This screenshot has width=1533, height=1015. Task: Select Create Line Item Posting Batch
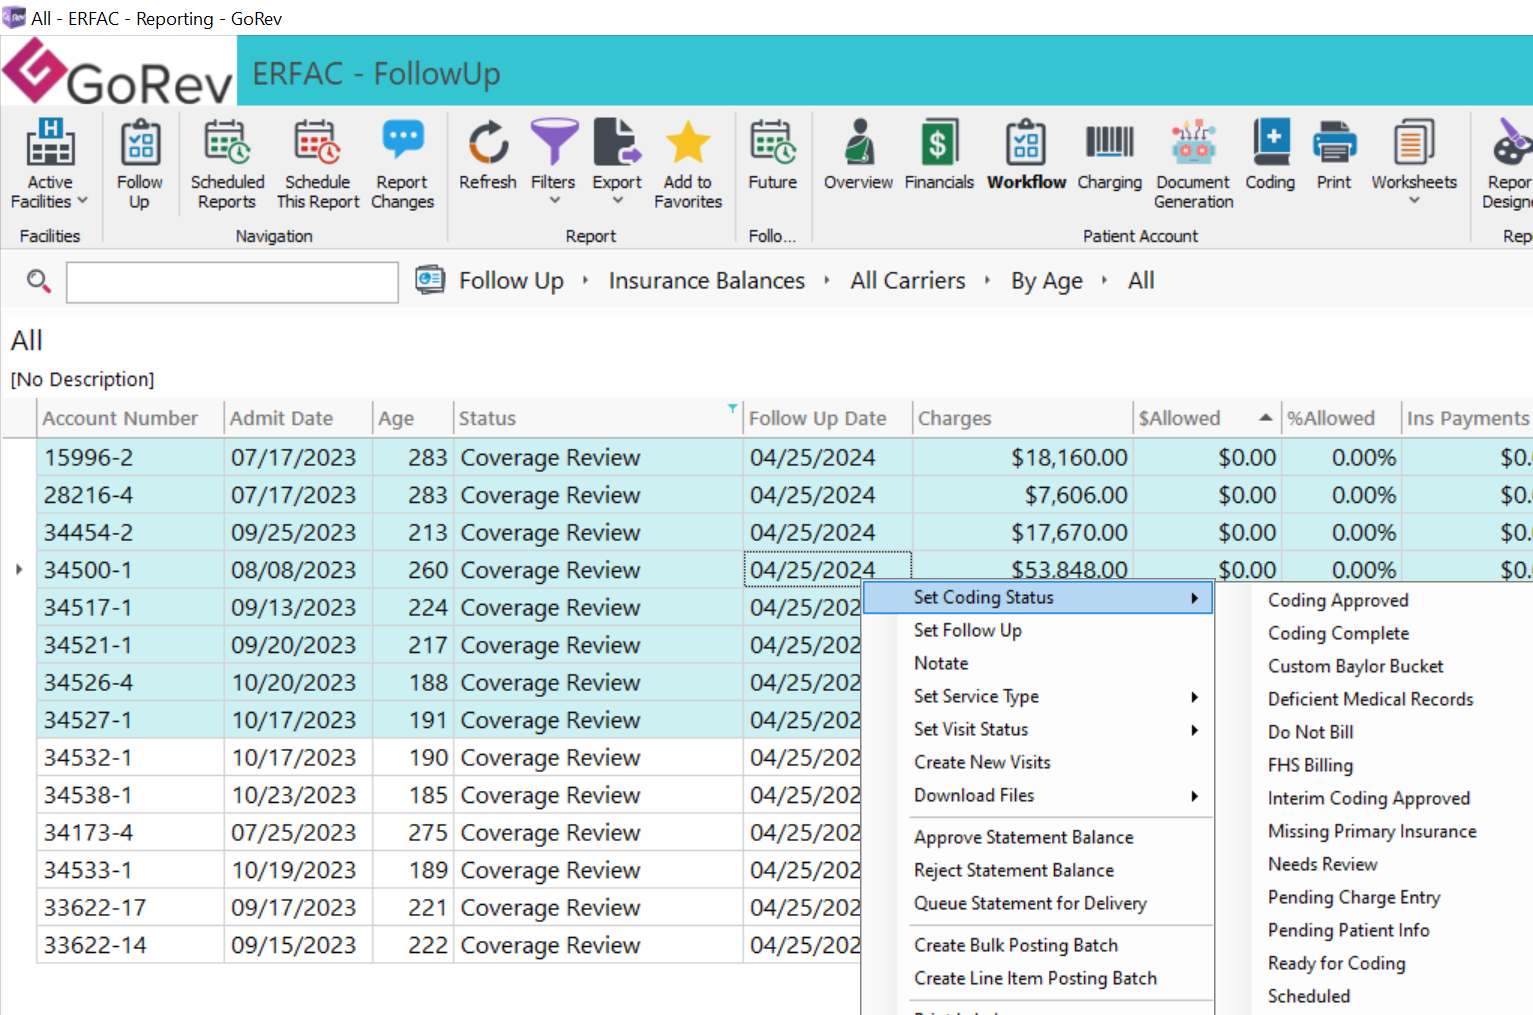click(1035, 978)
